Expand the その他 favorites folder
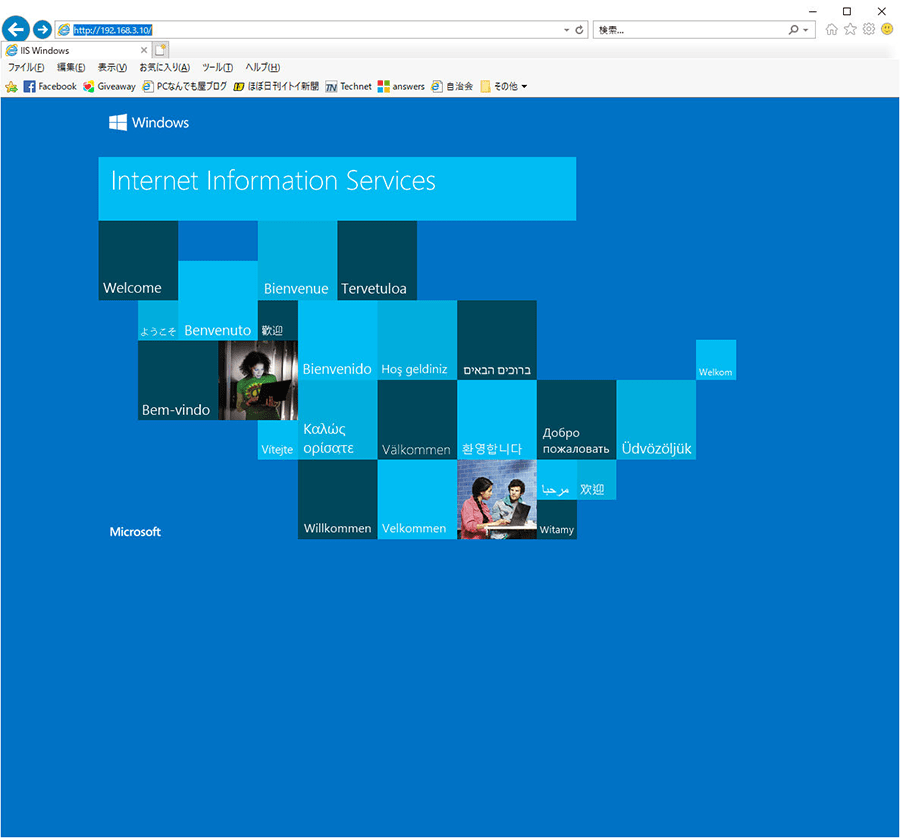900x838 pixels. click(503, 87)
